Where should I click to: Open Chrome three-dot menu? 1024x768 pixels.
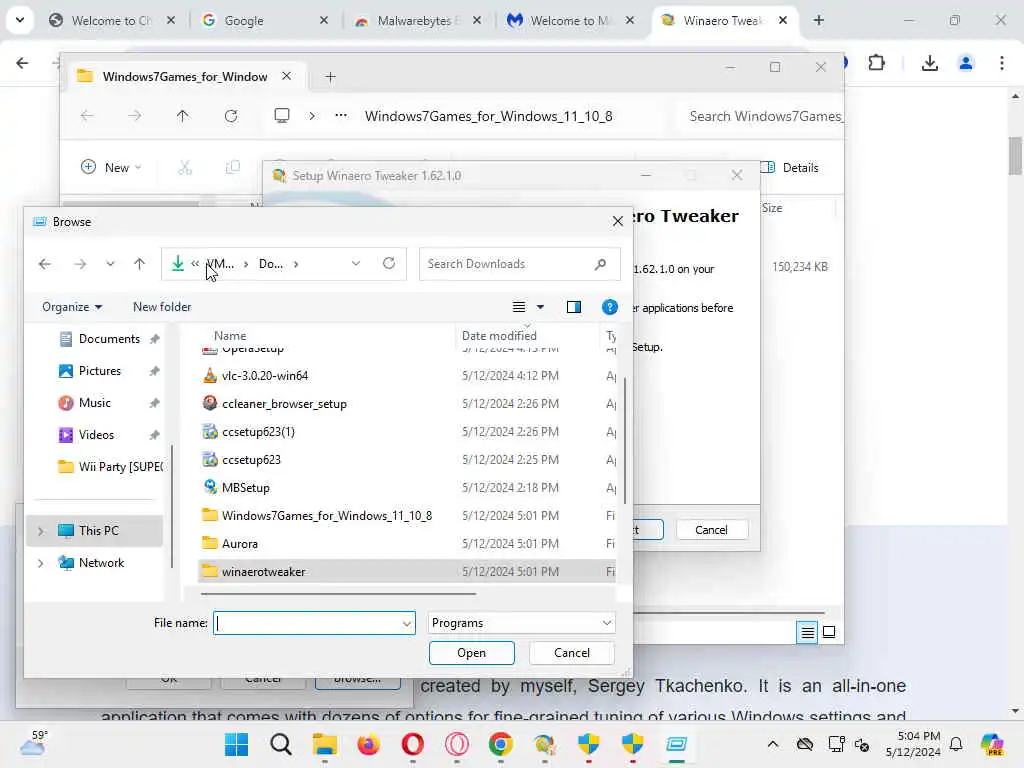[x=1001, y=63]
